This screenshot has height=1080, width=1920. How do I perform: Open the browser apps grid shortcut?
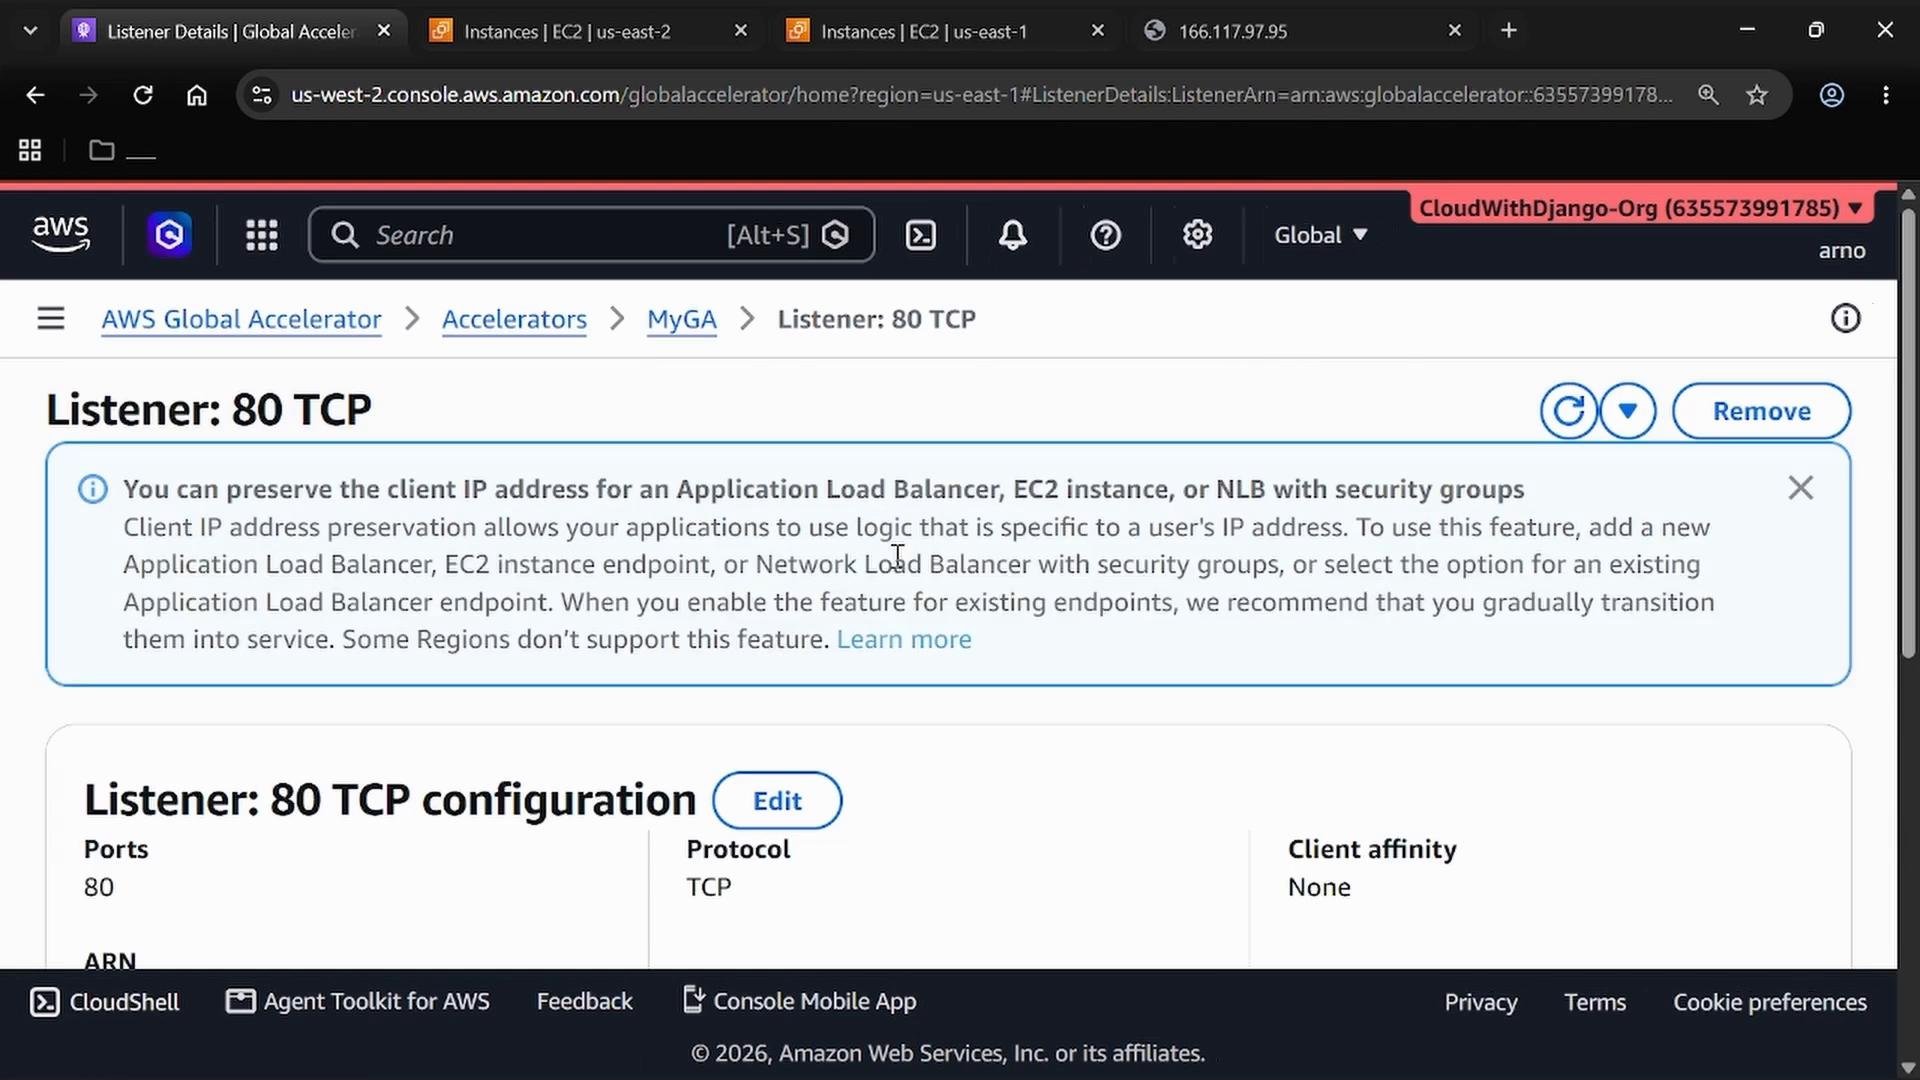pos(30,150)
